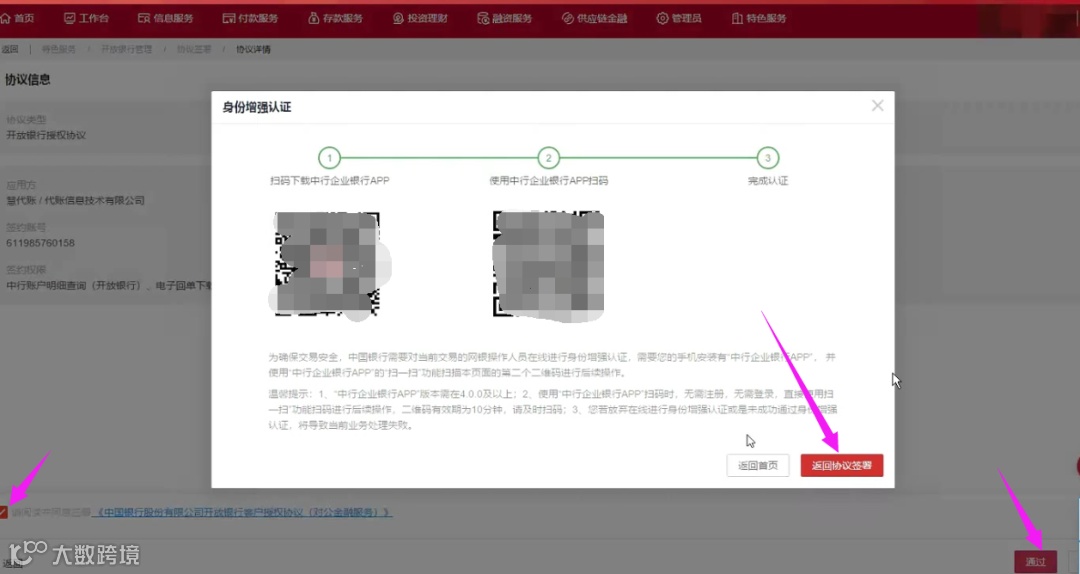Click step 1 circle 扫码下载中行企业银行APP
Image resolution: width=1080 pixels, height=574 pixels.
329,158
